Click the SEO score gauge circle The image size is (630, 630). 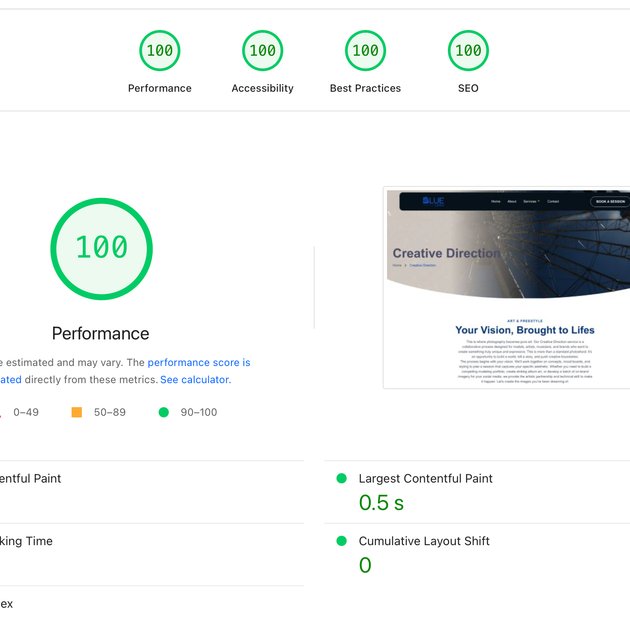click(x=468, y=51)
